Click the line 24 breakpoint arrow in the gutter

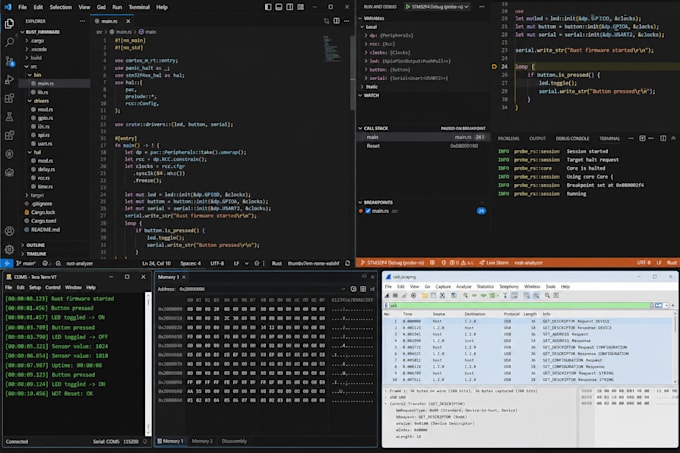pos(494,67)
